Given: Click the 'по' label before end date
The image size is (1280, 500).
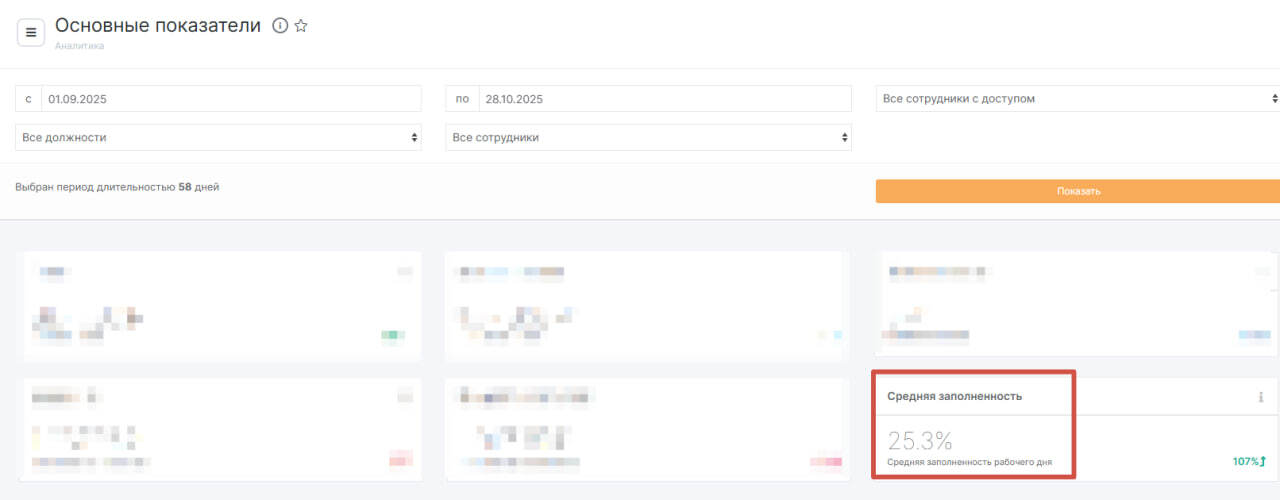Looking at the screenshot, I should (x=462, y=99).
